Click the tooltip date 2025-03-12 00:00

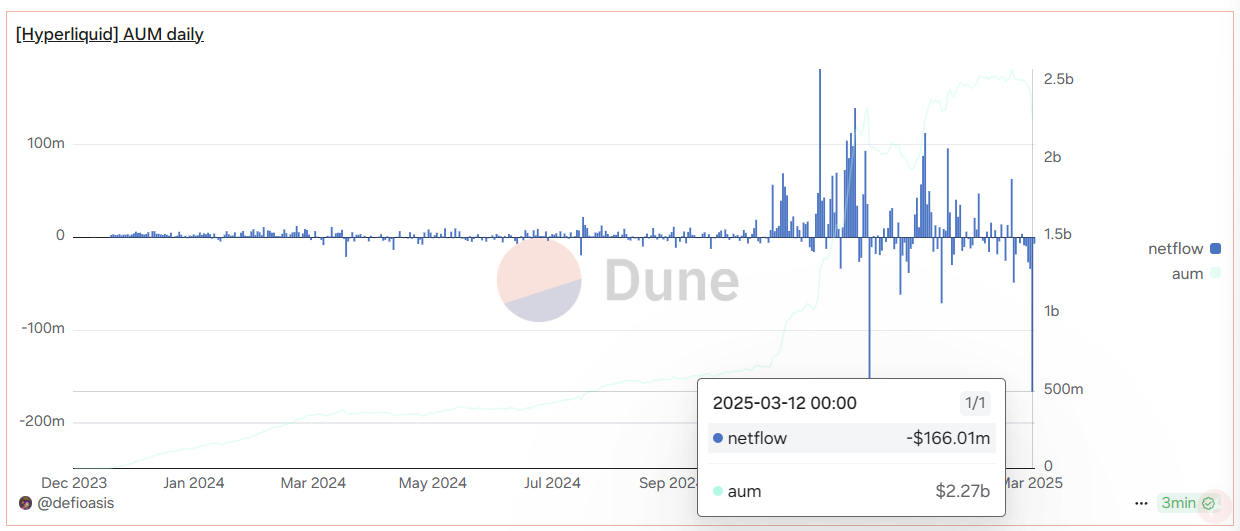click(x=784, y=404)
